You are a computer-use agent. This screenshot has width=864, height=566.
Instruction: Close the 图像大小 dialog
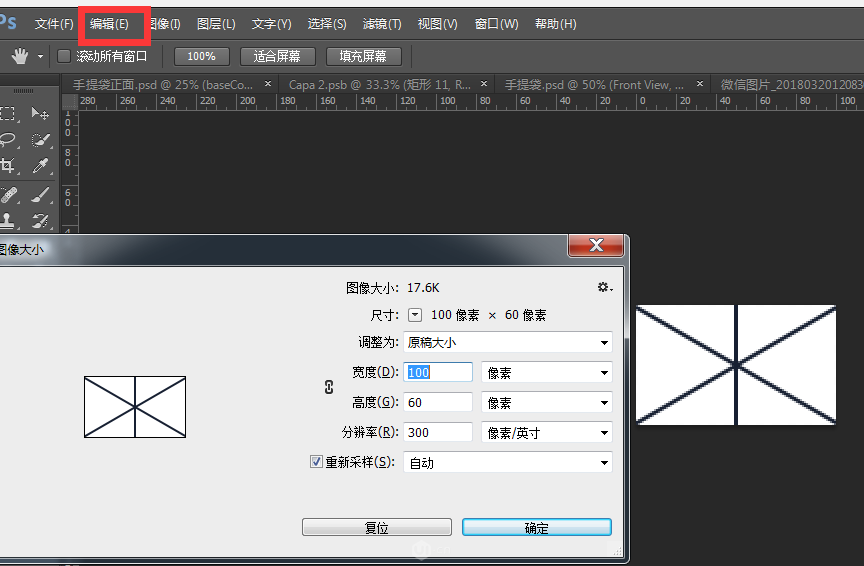click(x=596, y=245)
